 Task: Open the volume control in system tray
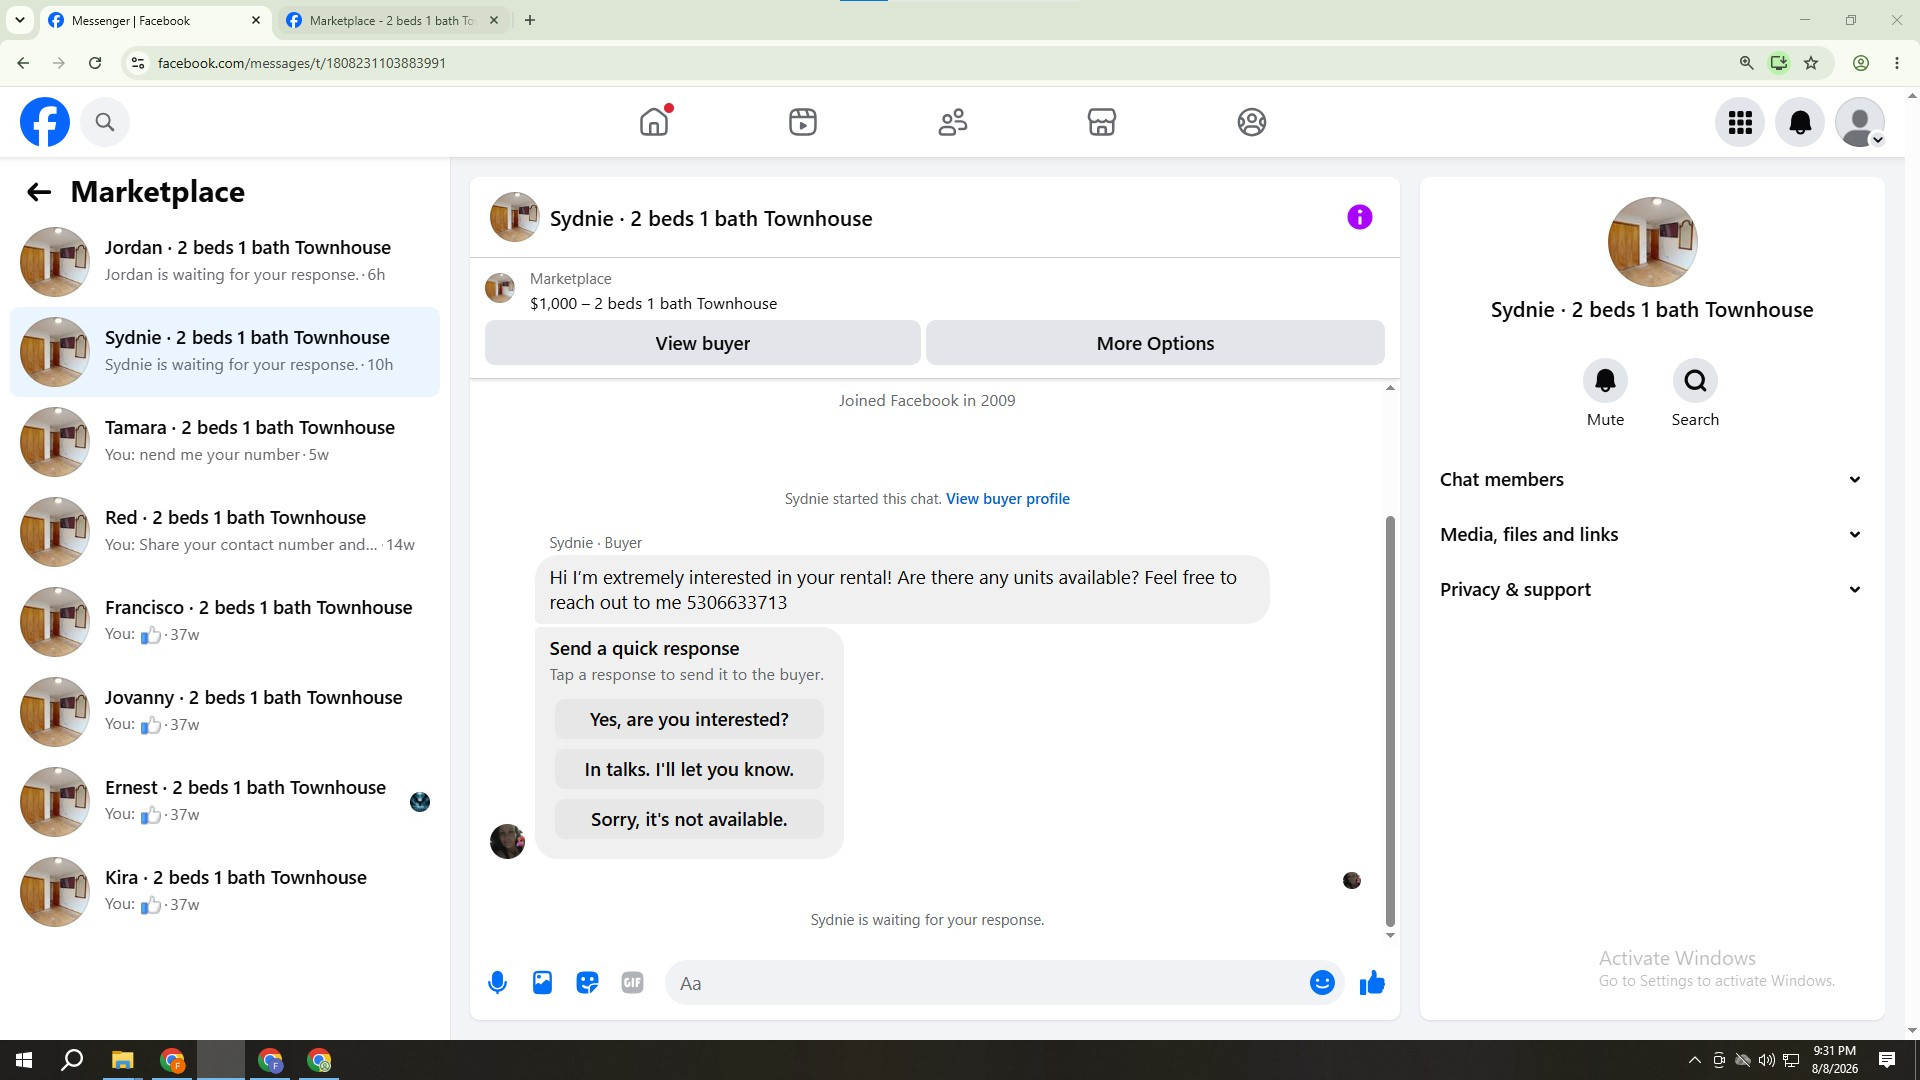click(x=1767, y=1060)
